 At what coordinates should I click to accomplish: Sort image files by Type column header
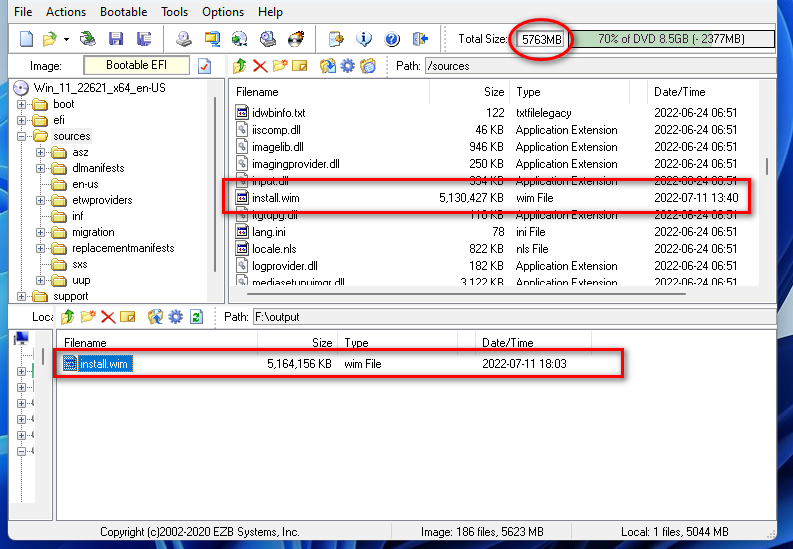pyautogui.click(x=570, y=92)
